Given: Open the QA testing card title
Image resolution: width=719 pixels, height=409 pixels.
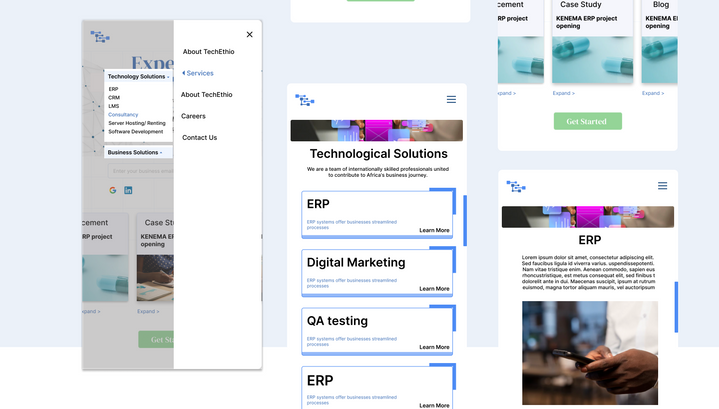Looking at the screenshot, I should pyautogui.click(x=337, y=321).
